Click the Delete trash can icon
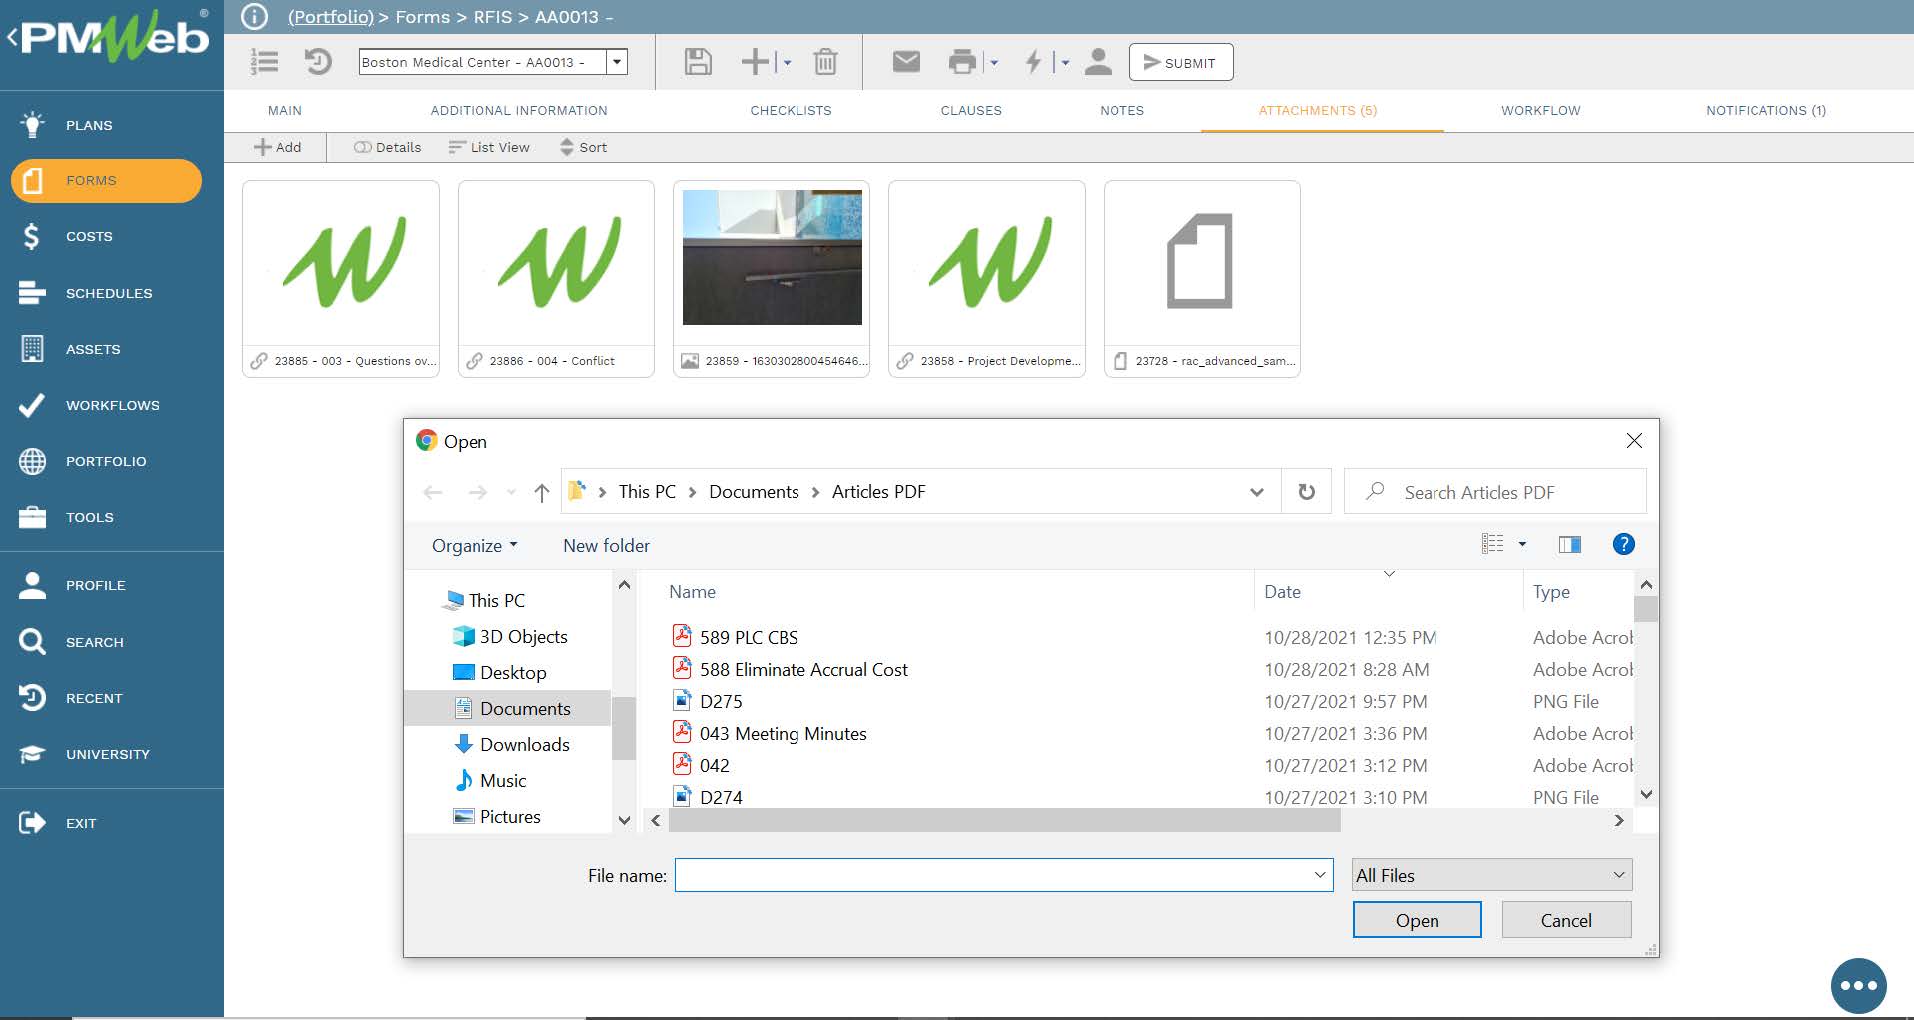 pyautogui.click(x=825, y=62)
